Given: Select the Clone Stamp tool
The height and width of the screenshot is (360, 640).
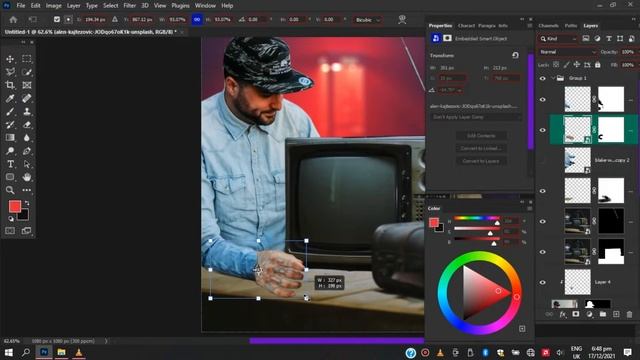Looking at the screenshot, I should (x=27, y=111).
